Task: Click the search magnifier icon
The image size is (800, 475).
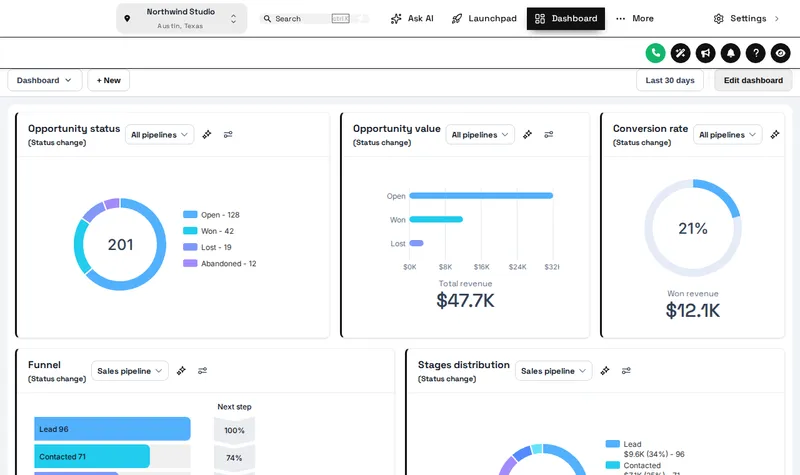Action: point(267,19)
